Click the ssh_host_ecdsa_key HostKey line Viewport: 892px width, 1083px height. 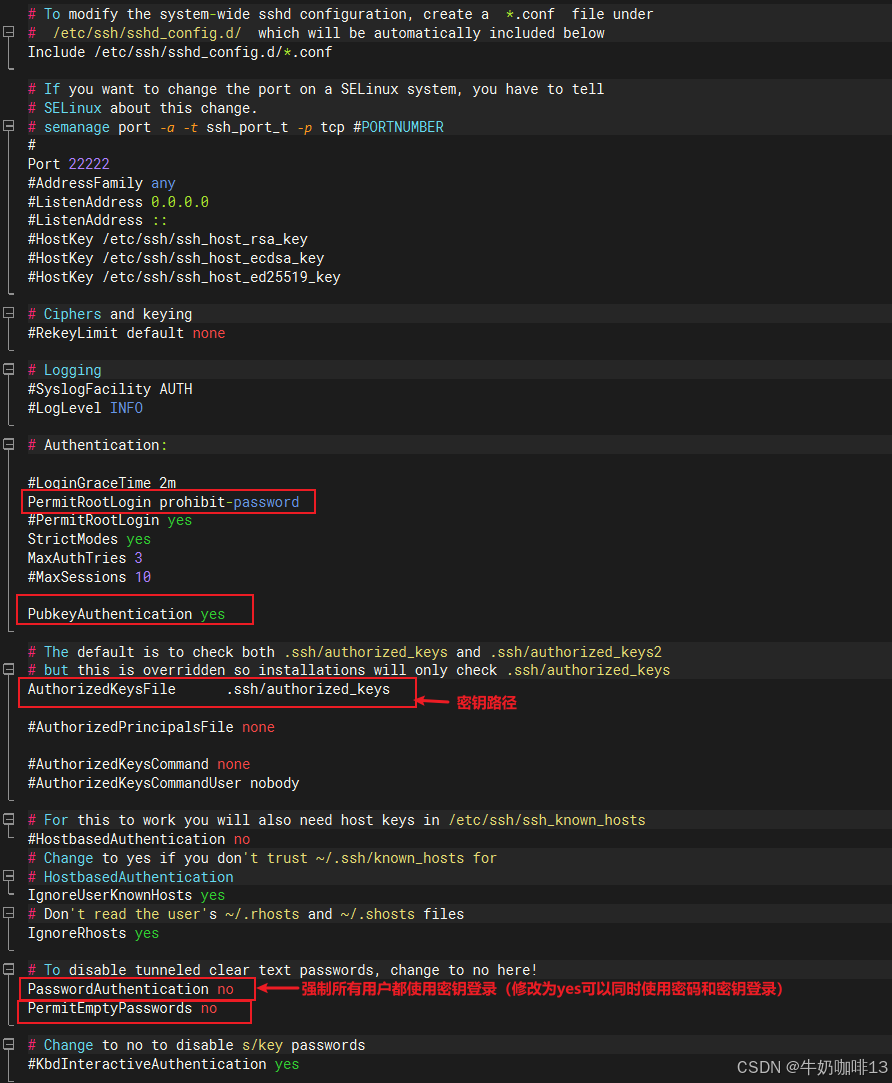[176, 258]
